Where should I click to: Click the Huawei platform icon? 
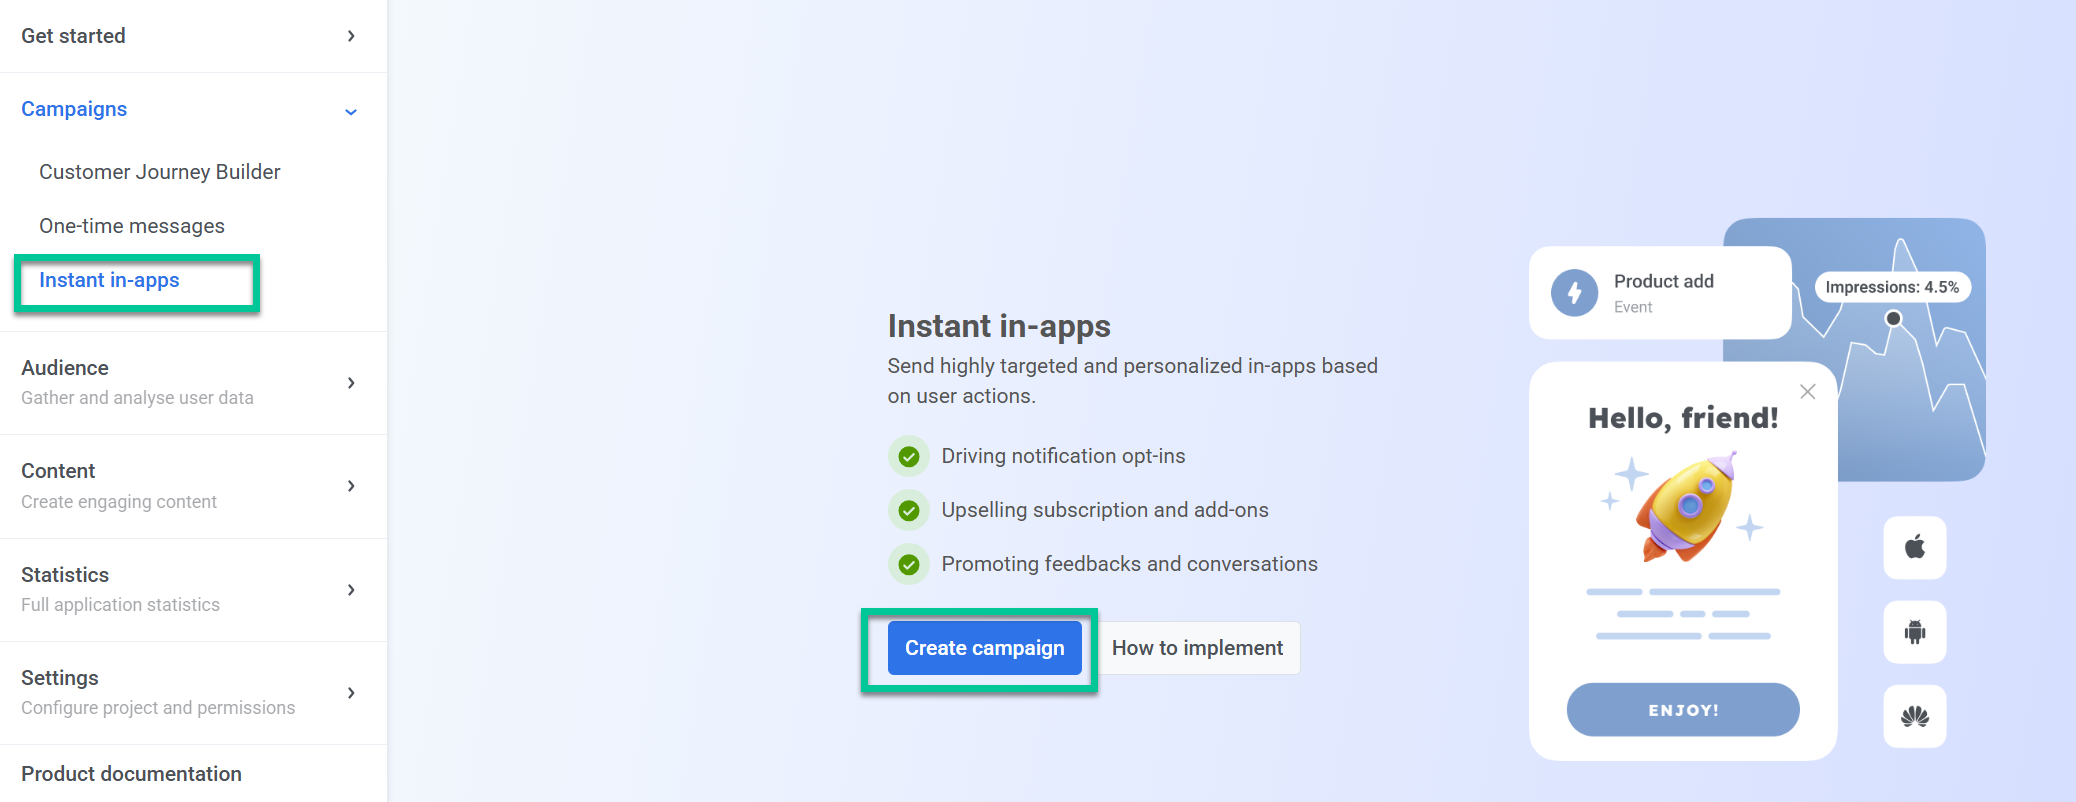(x=1915, y=716)
